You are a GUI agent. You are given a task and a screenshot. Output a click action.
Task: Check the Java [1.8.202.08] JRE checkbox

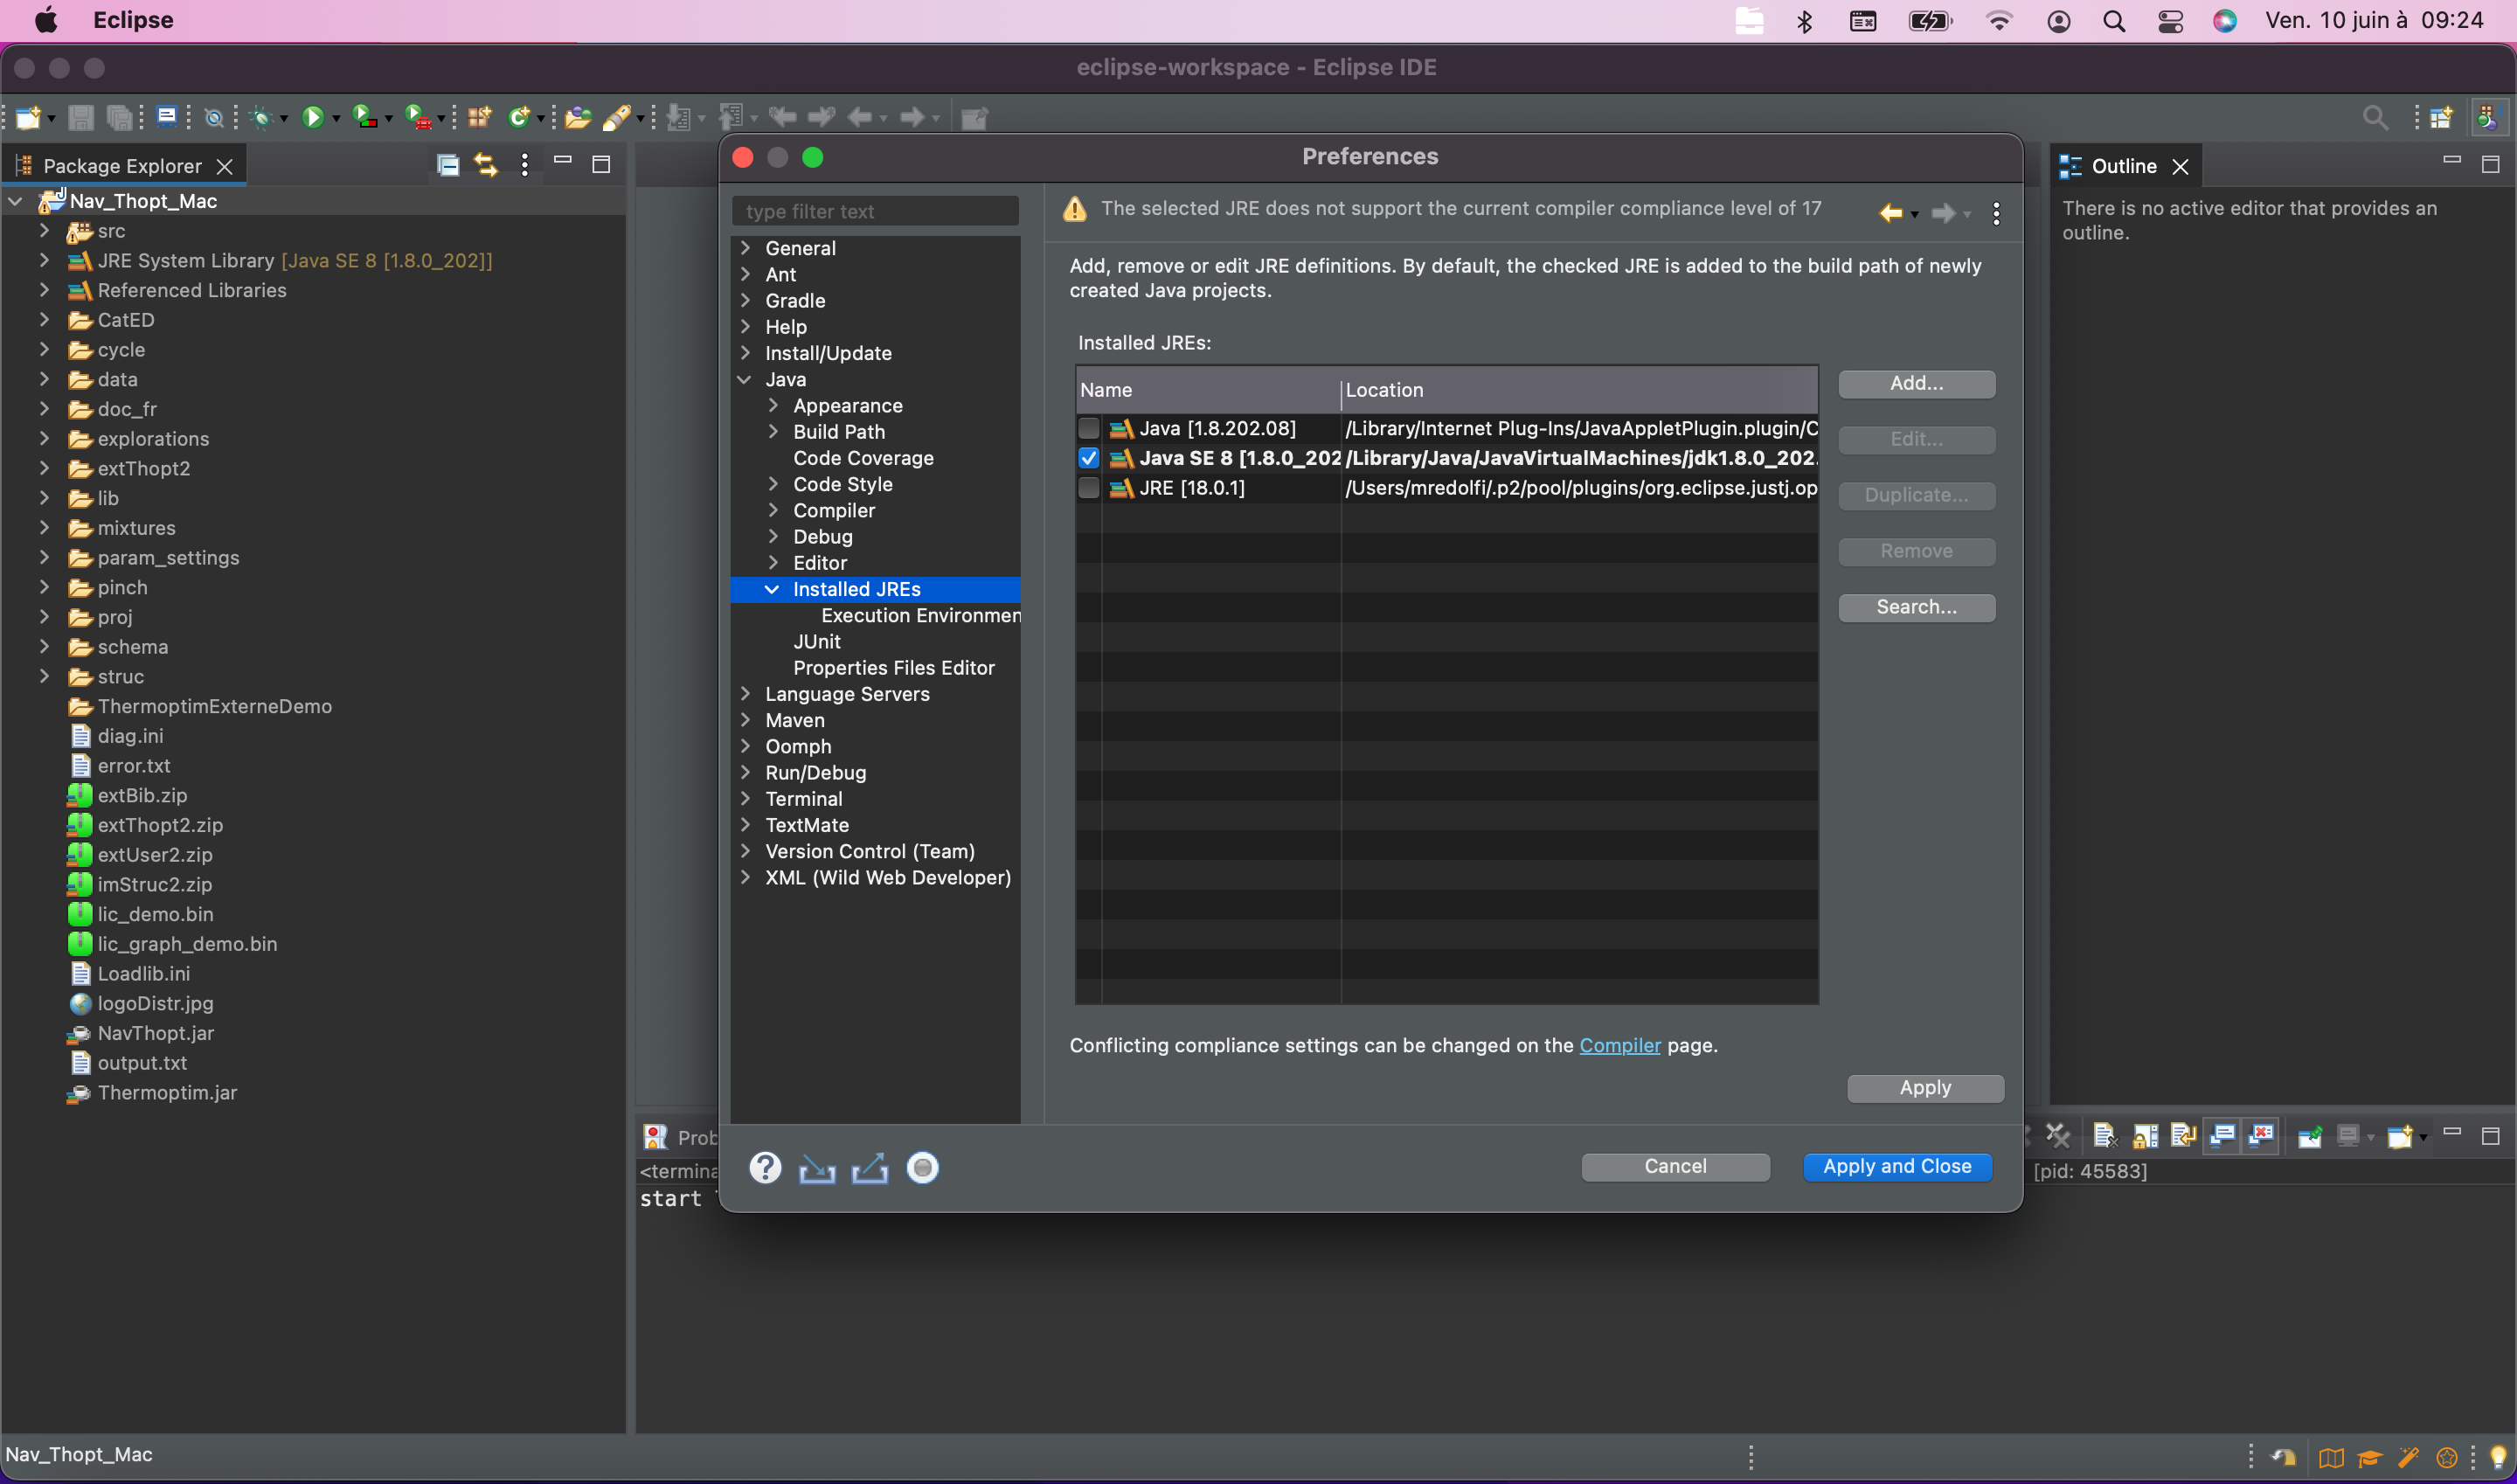[x=1089, y=428]
